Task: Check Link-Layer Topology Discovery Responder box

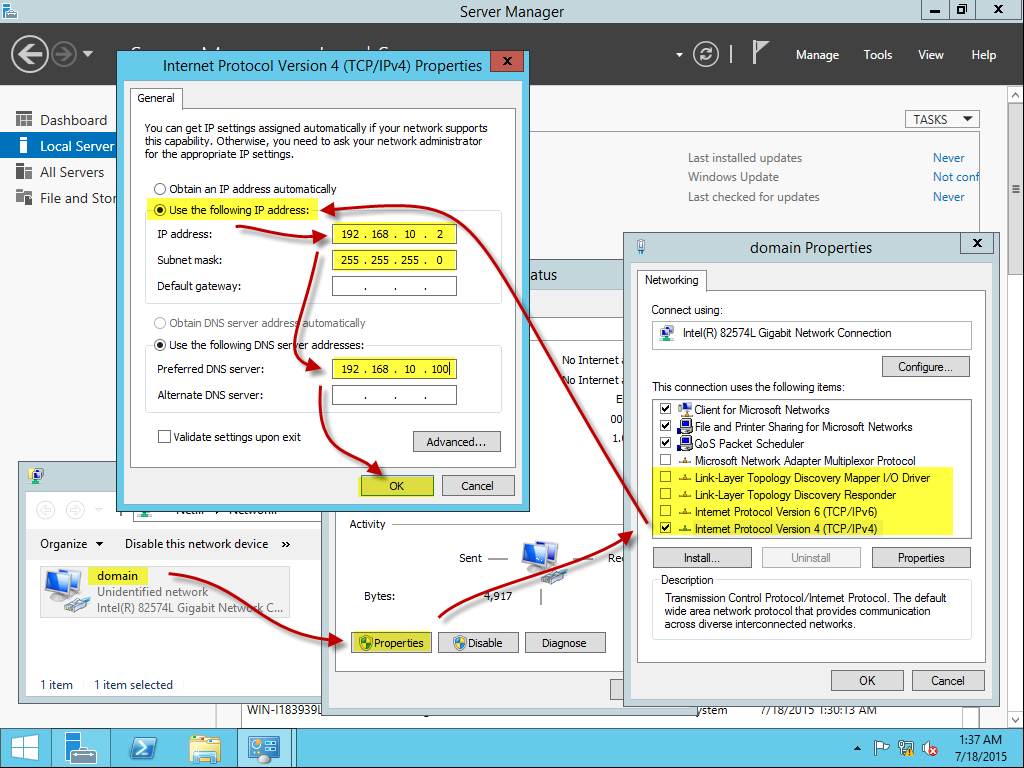Action: click(x=665, y=494)
